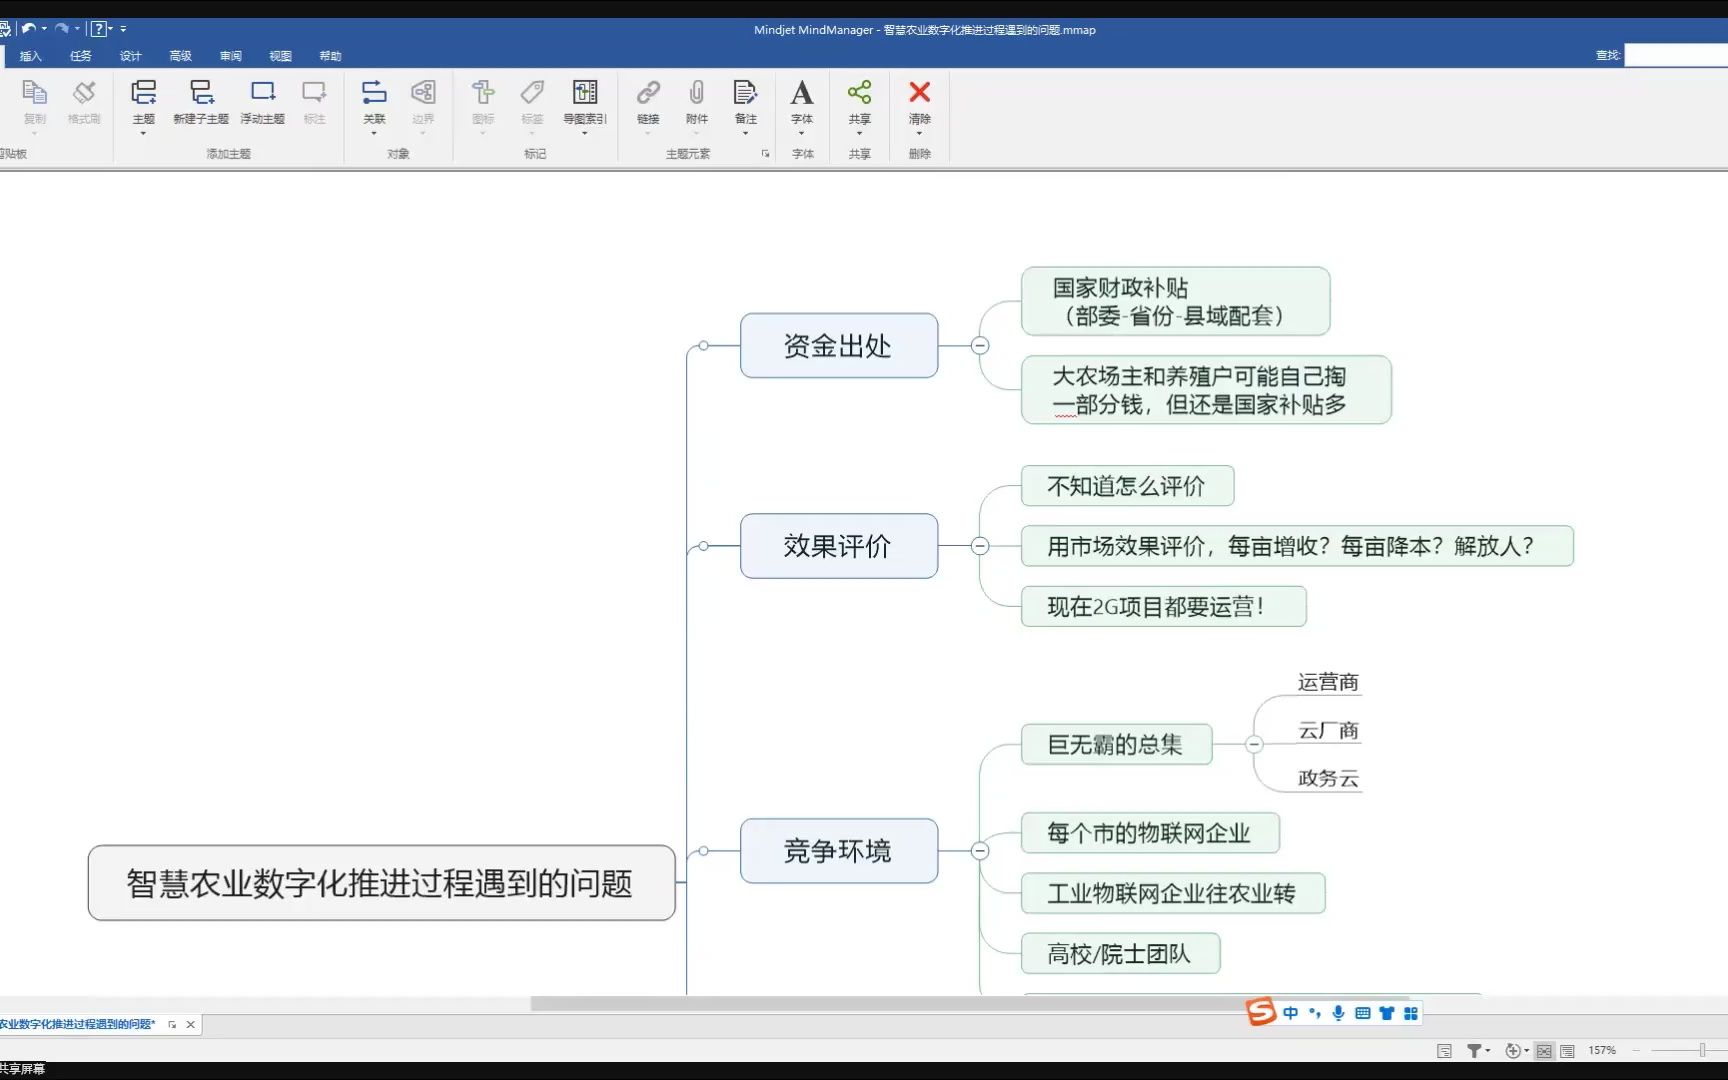Customize the Quick Access Toolbar dropdown

coord(123,29)
